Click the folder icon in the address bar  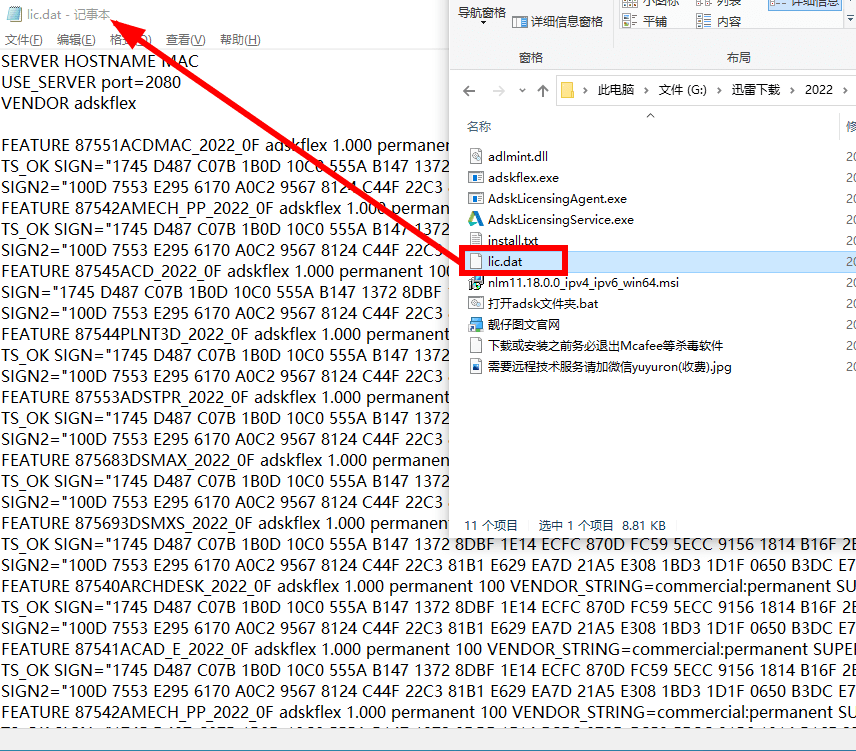568,90
